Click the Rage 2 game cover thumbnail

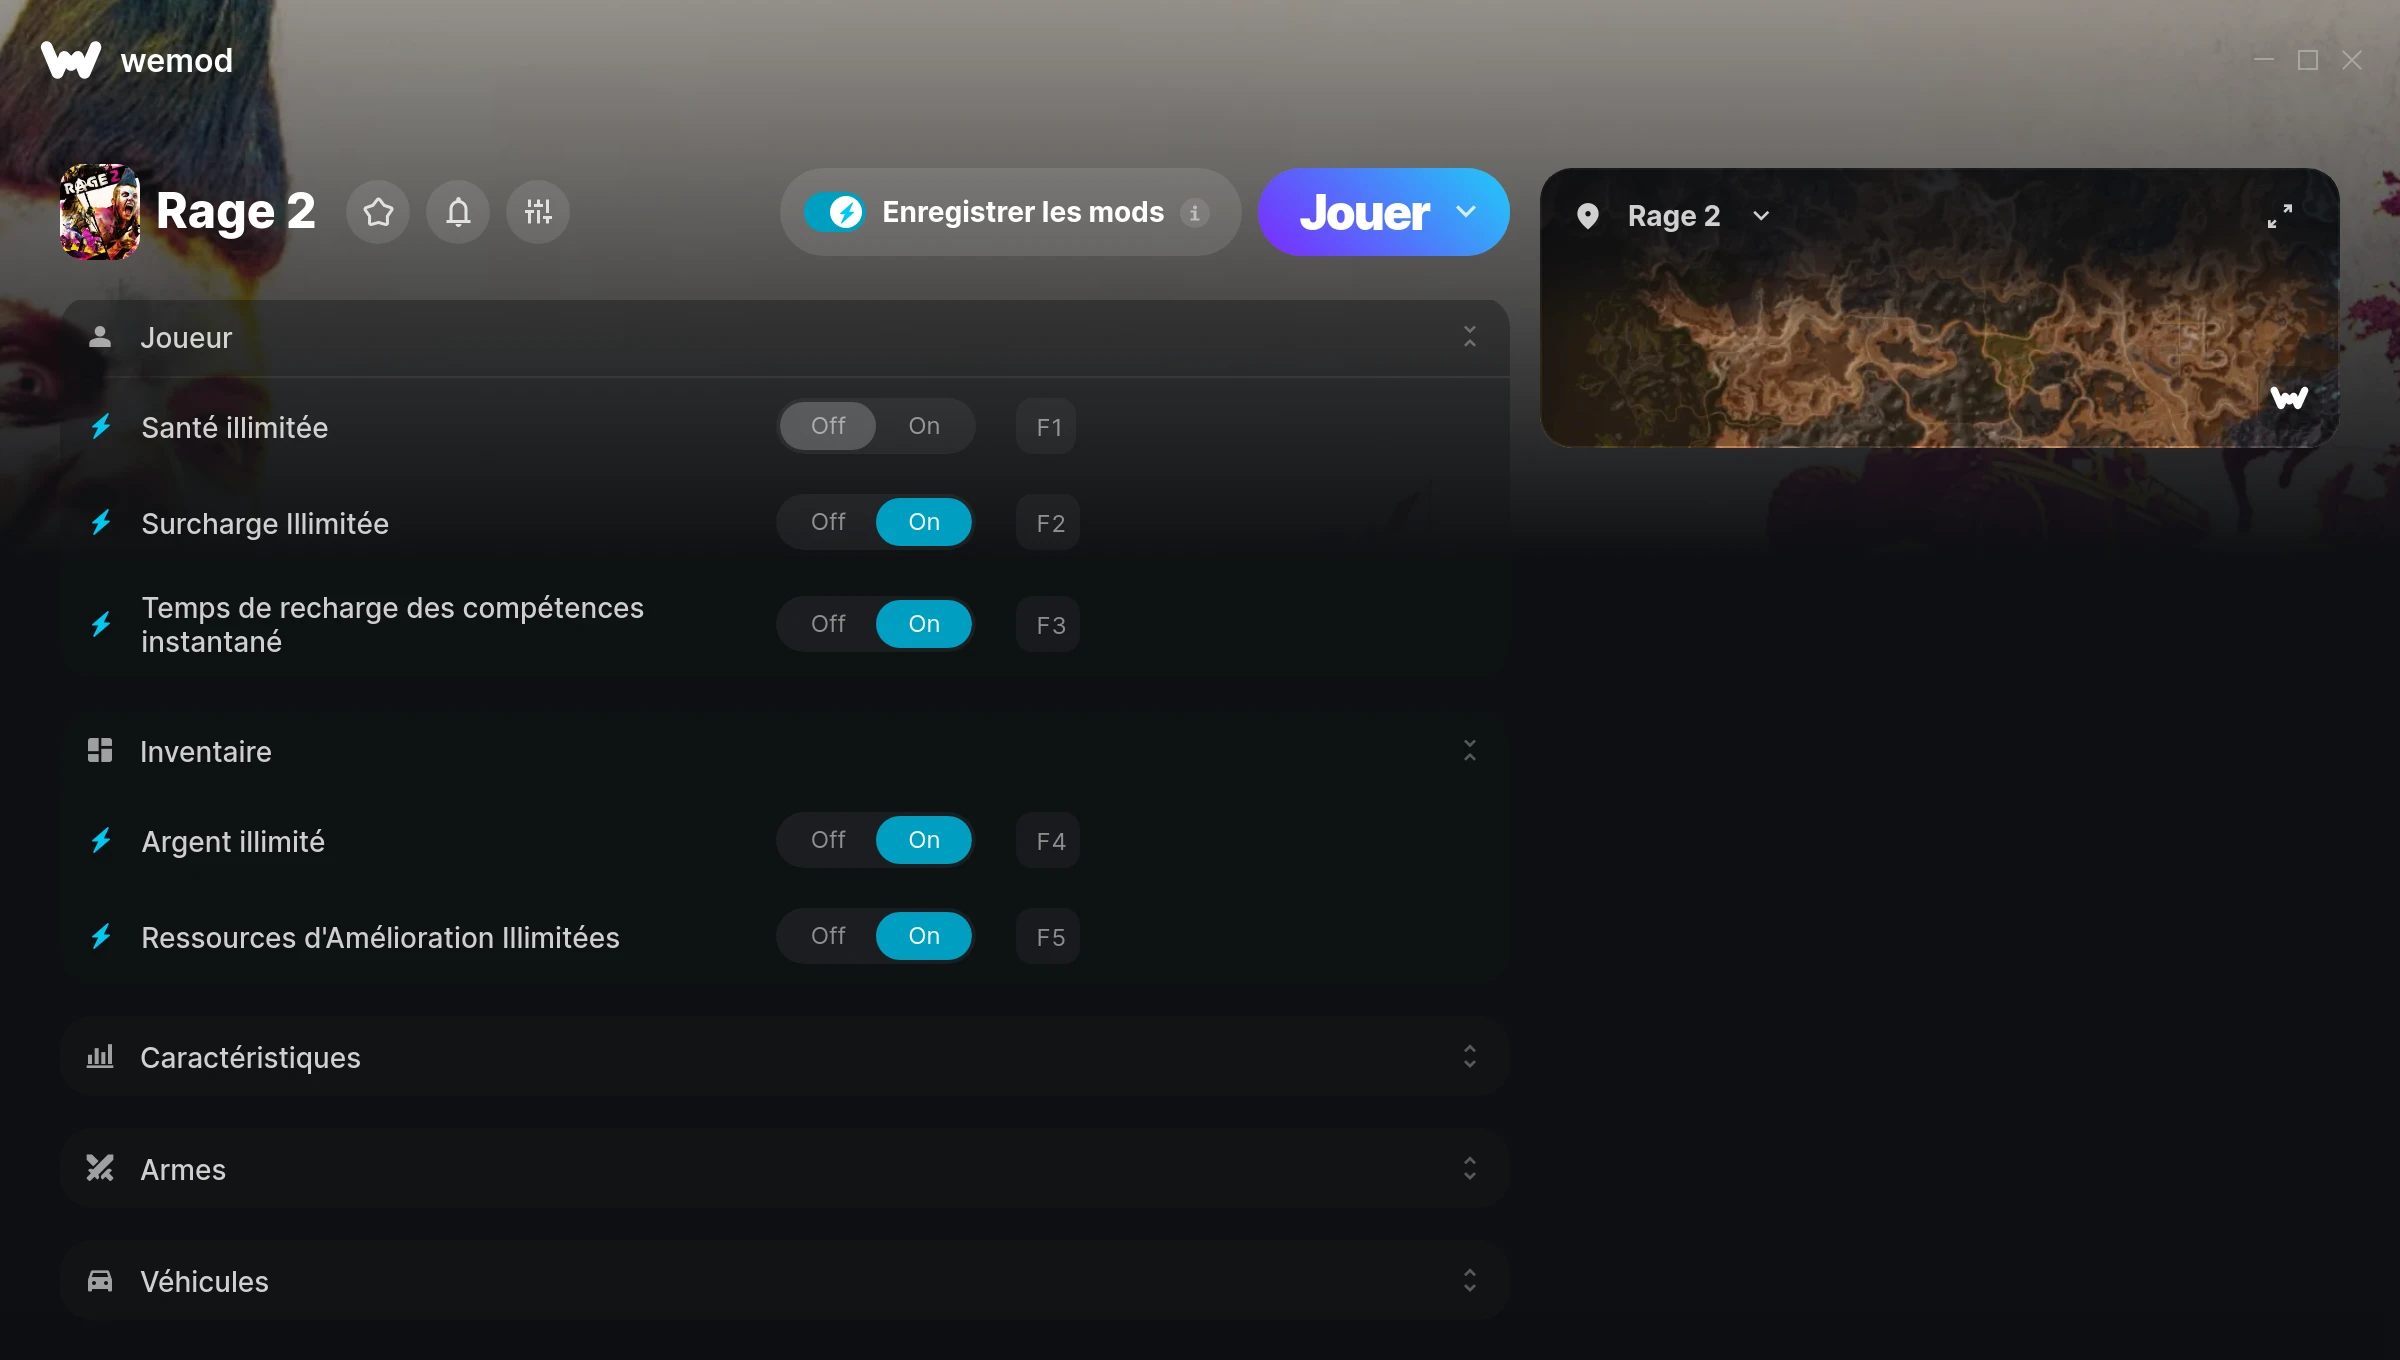[100, 212]
